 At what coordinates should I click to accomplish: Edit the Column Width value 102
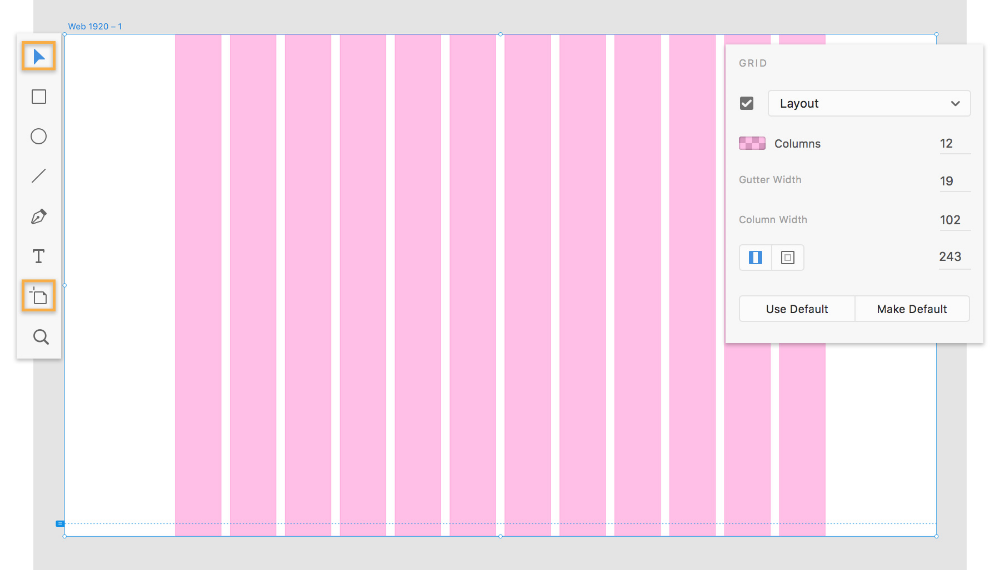point(954,220)
